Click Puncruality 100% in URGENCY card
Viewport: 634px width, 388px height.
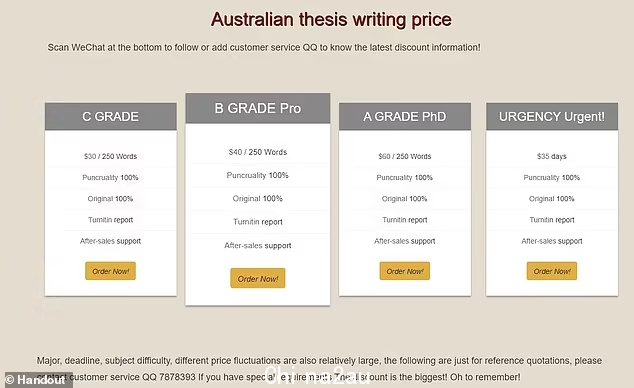pyautogui.click(x=552, y=177)
